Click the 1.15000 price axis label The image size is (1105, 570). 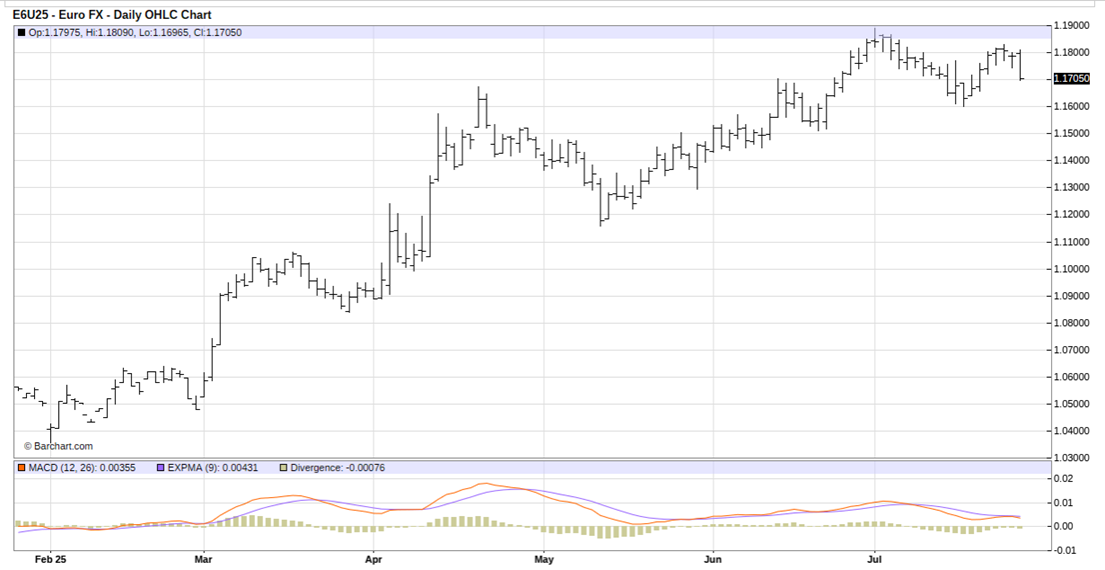click(1071, 133)
